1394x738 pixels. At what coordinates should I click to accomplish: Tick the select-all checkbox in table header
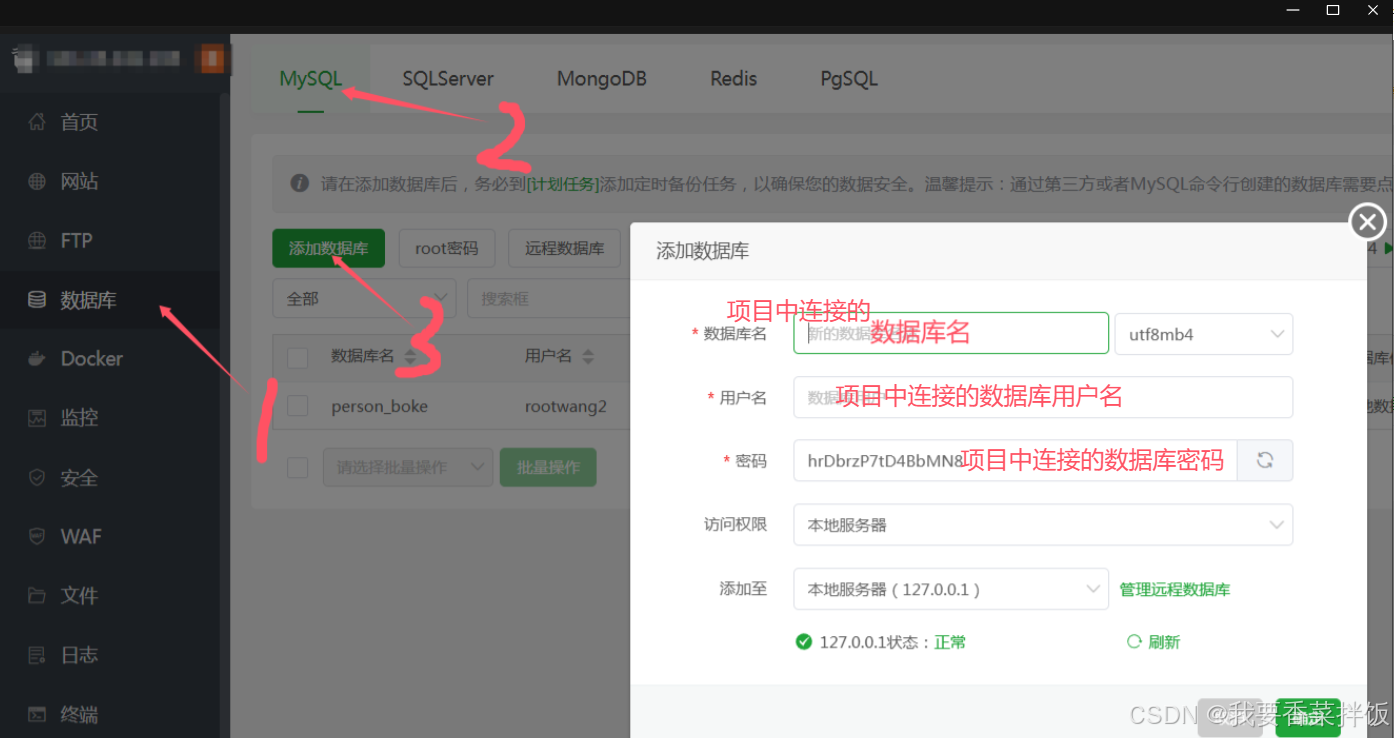297,357
